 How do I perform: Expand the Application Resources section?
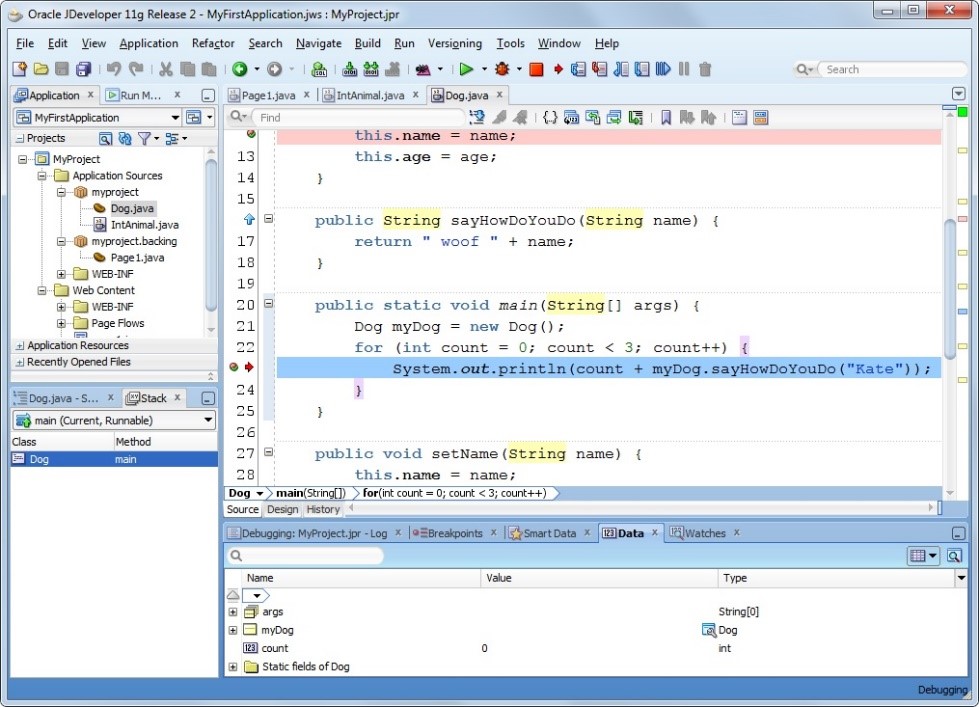click(20, 345)
